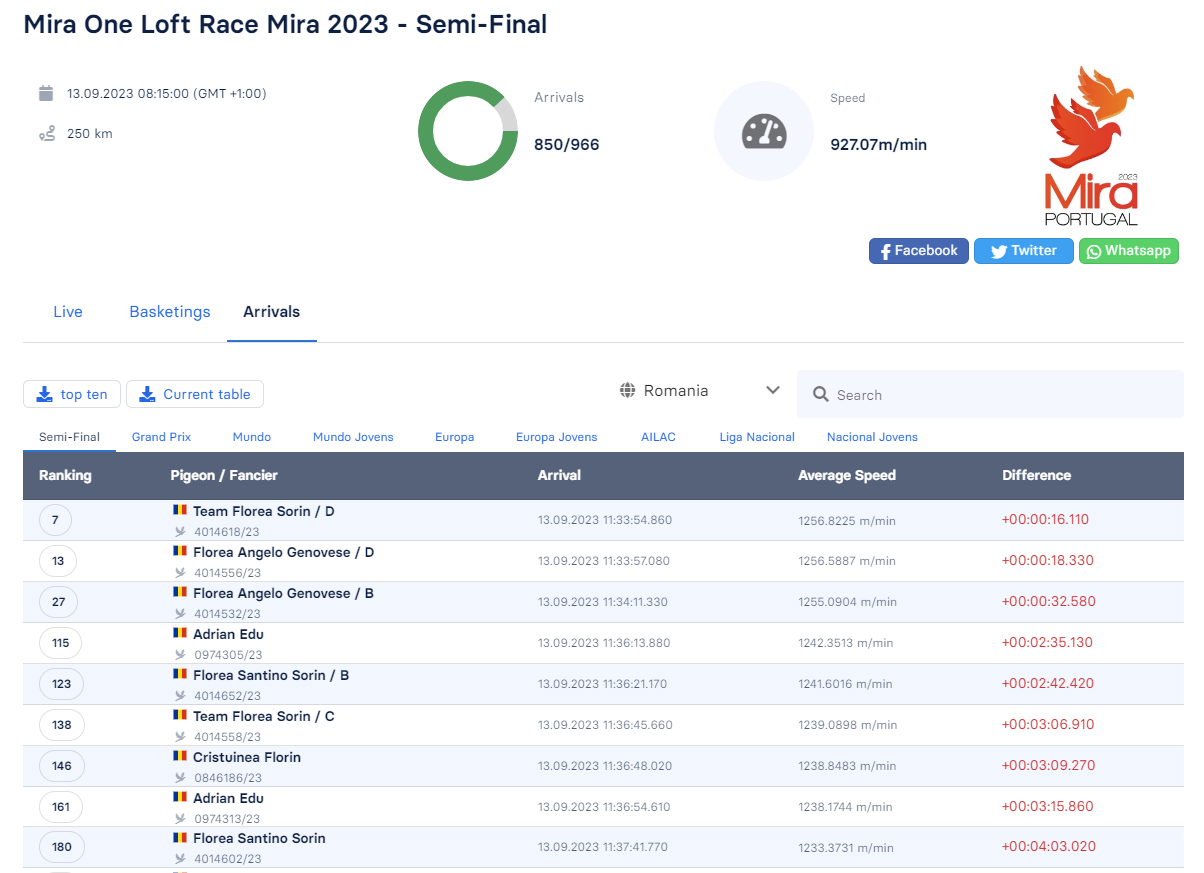The width and height of the screenshot is (1204, 873).
Task: Focus the Search input field
Action: (990, 394)
